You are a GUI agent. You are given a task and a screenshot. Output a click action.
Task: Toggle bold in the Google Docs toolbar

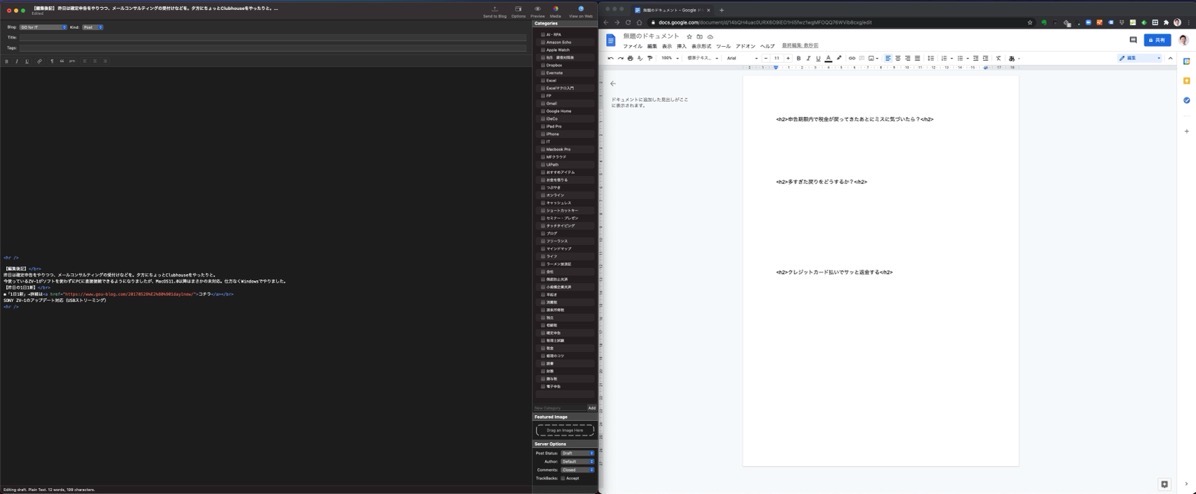(799, 58)
